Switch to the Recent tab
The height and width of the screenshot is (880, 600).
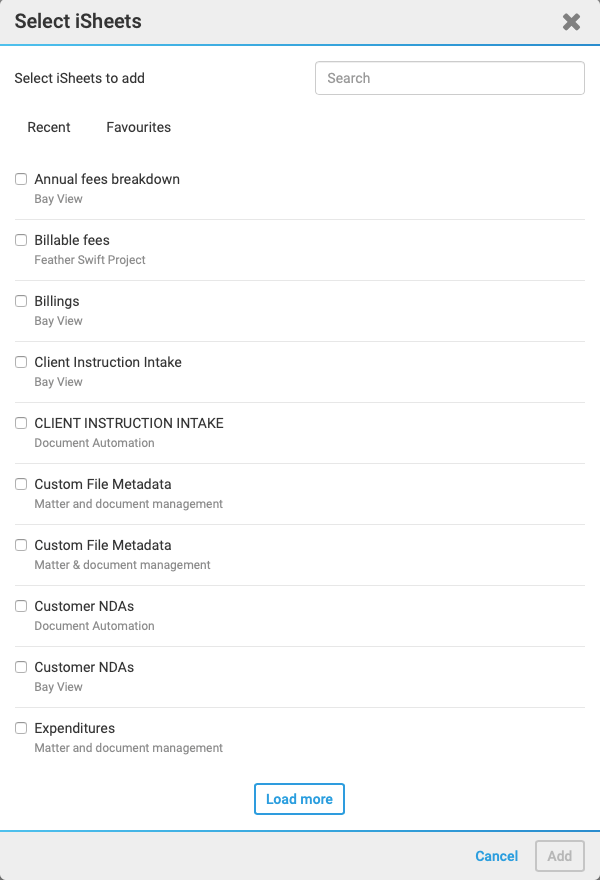49,127
